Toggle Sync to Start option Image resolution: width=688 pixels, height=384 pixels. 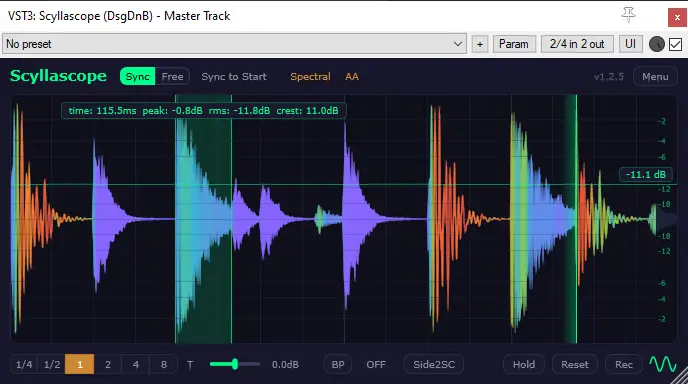[x=234, y=76]
